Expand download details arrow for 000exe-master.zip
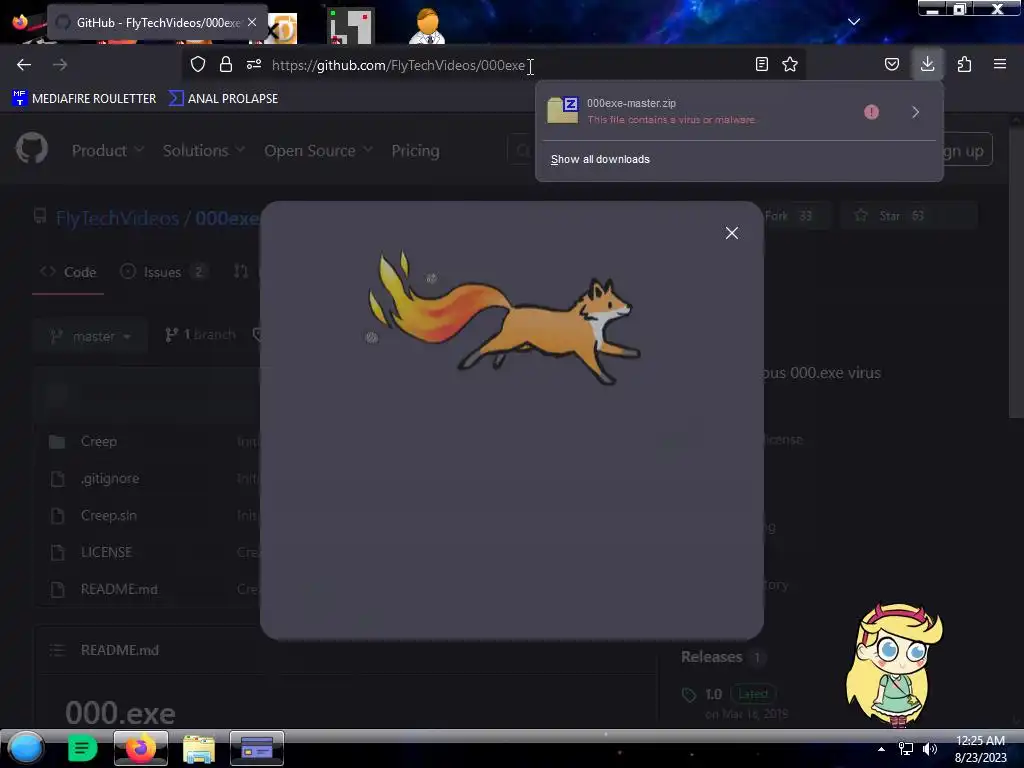1024x768 pixels. pyautogui.click(x=916, y=112)
